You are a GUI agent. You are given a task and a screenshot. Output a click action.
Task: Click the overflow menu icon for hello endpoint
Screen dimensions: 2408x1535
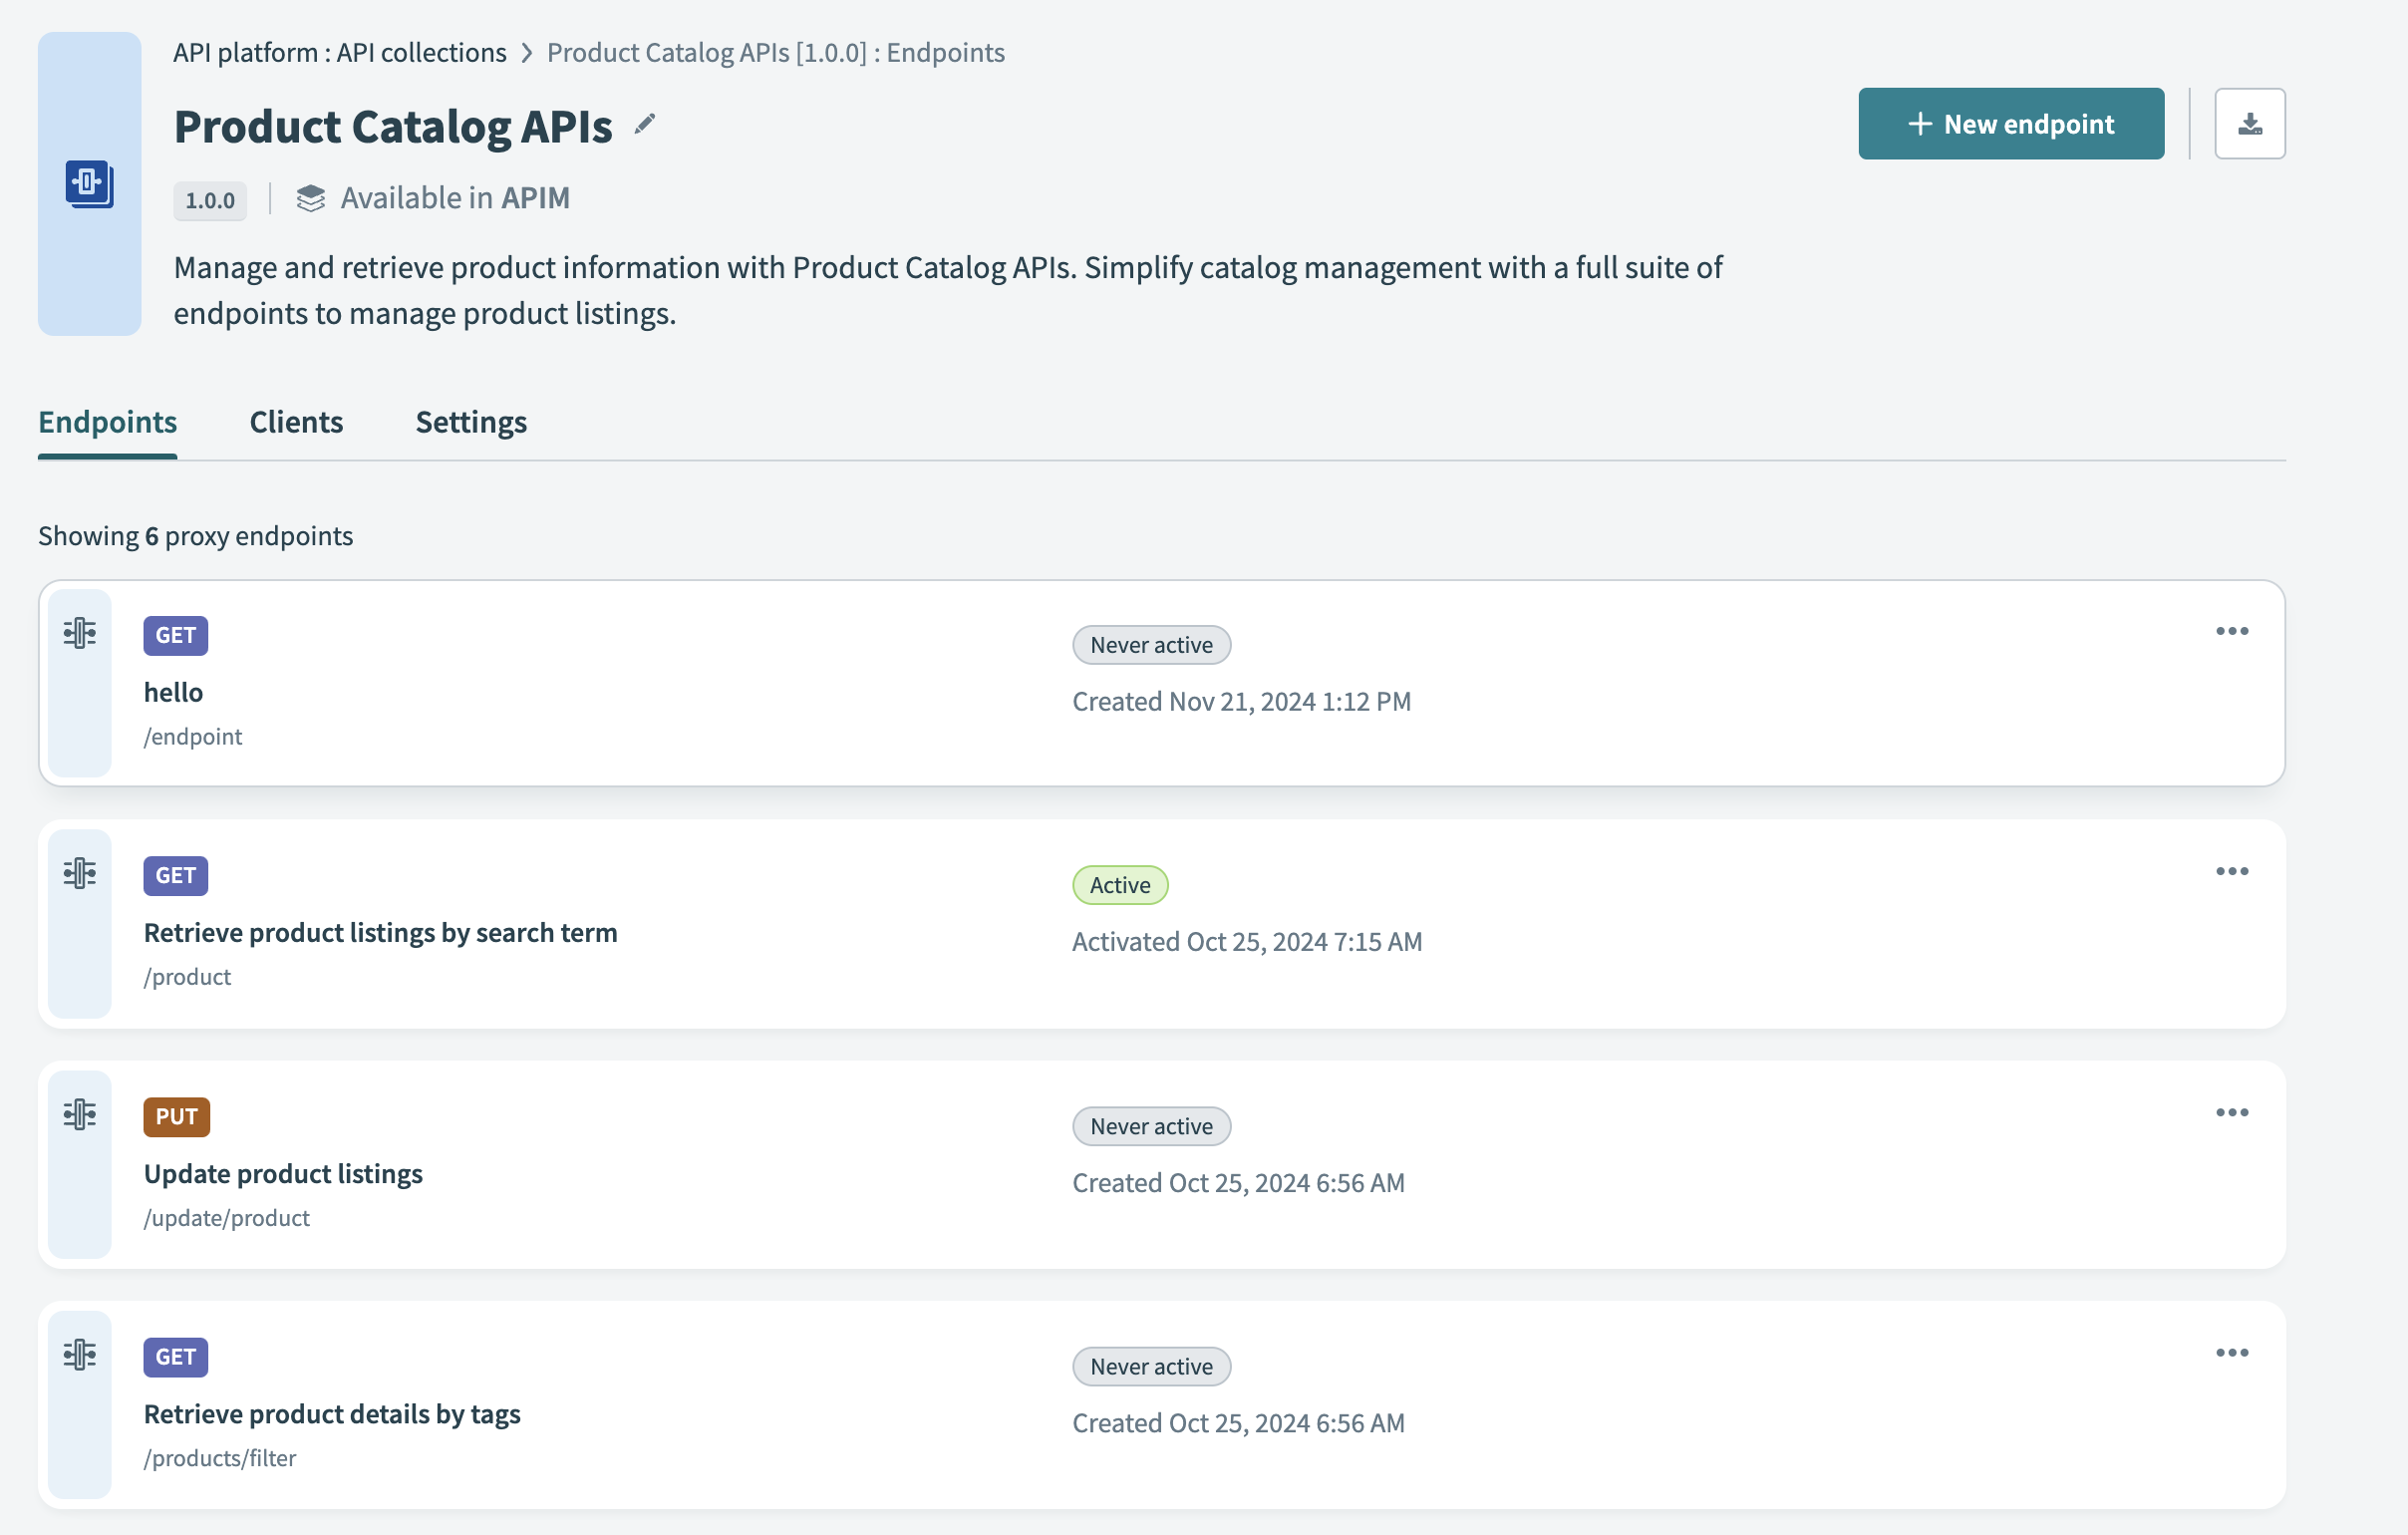pyautogui.click(x=2233, y=630)
